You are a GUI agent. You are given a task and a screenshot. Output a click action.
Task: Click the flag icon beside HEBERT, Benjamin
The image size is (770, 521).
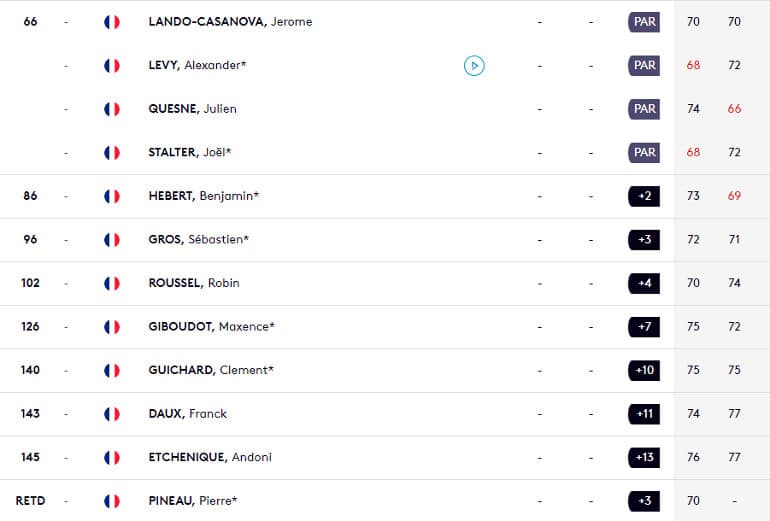tap(112, 196)
